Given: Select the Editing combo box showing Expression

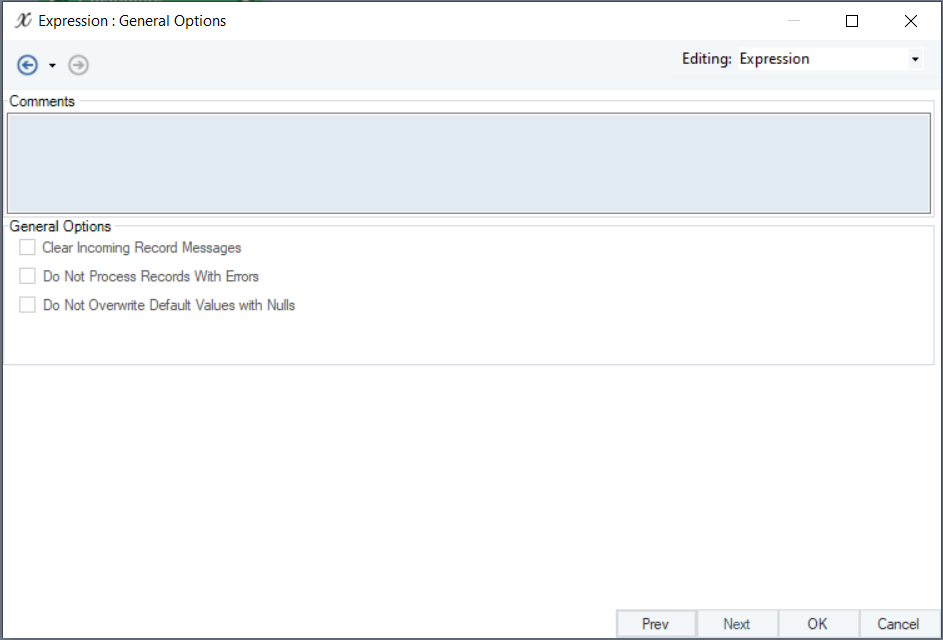Looking at the screenshot, I should (820, 59).
